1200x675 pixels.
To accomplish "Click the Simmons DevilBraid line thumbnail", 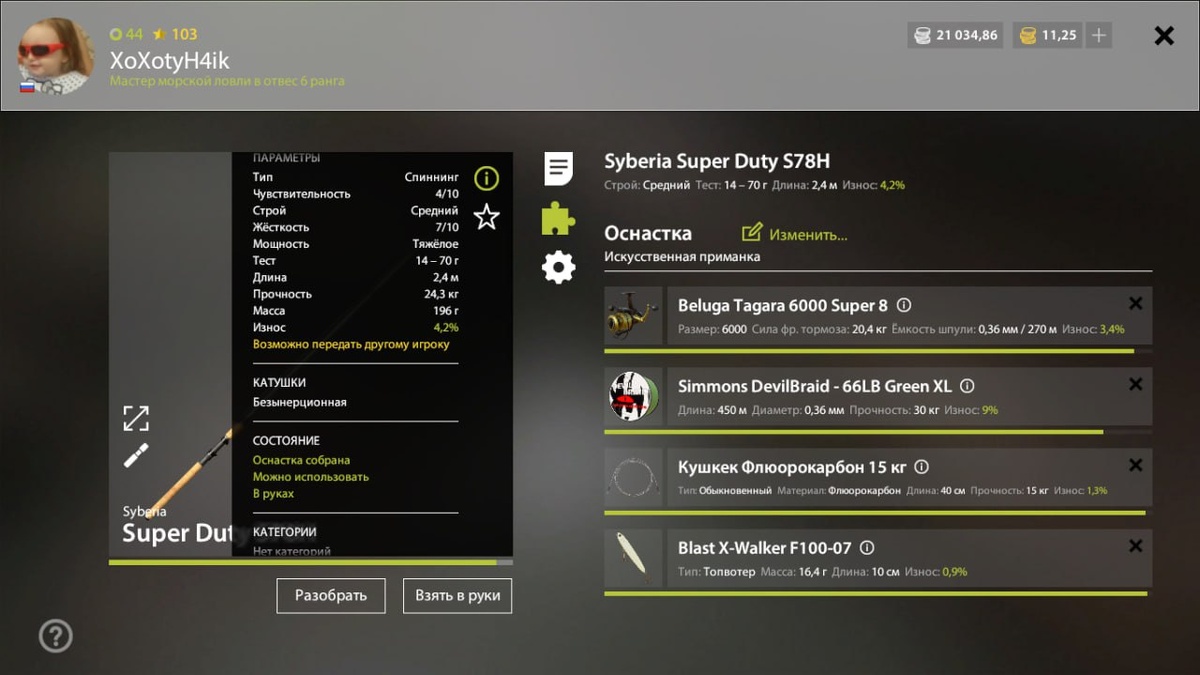I will [x=633, y=397].
